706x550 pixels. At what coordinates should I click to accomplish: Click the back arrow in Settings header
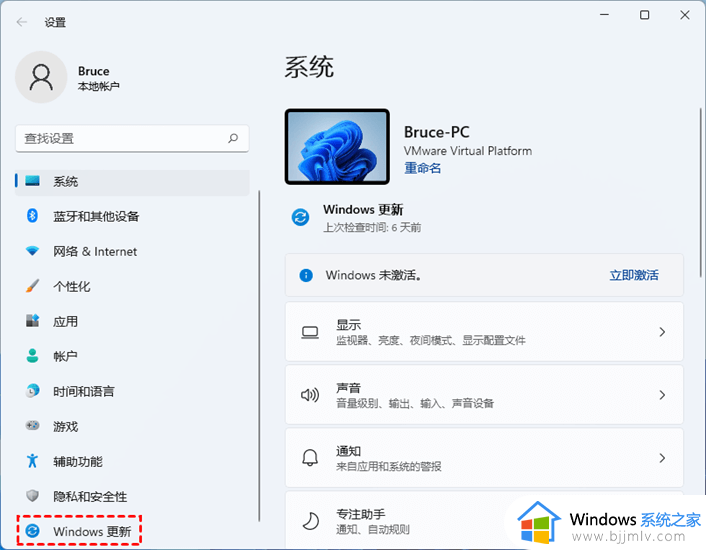point(22,22)
